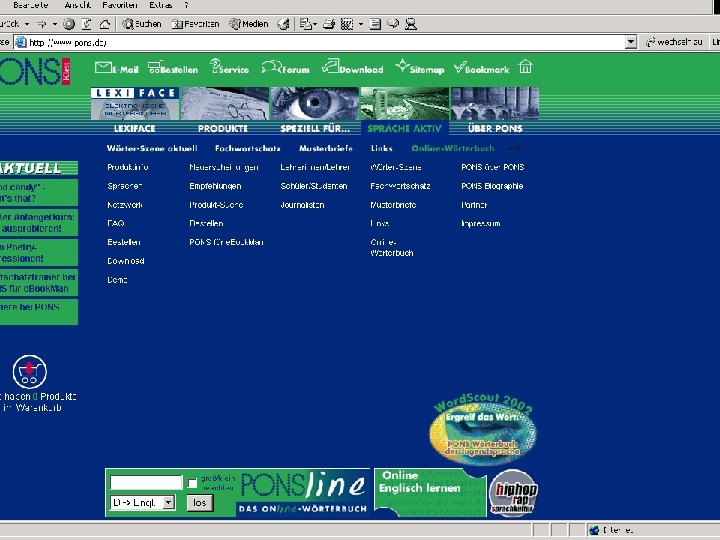Image resolution: width=720 pixels, height=540 pixels.
Task: Open green Online-Wörterbuch sub-navigation link
Action: (453, 148)
